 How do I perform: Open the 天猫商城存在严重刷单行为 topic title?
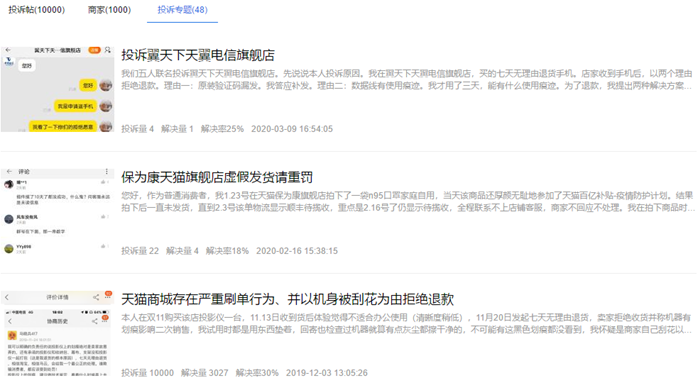coord(288,299)
